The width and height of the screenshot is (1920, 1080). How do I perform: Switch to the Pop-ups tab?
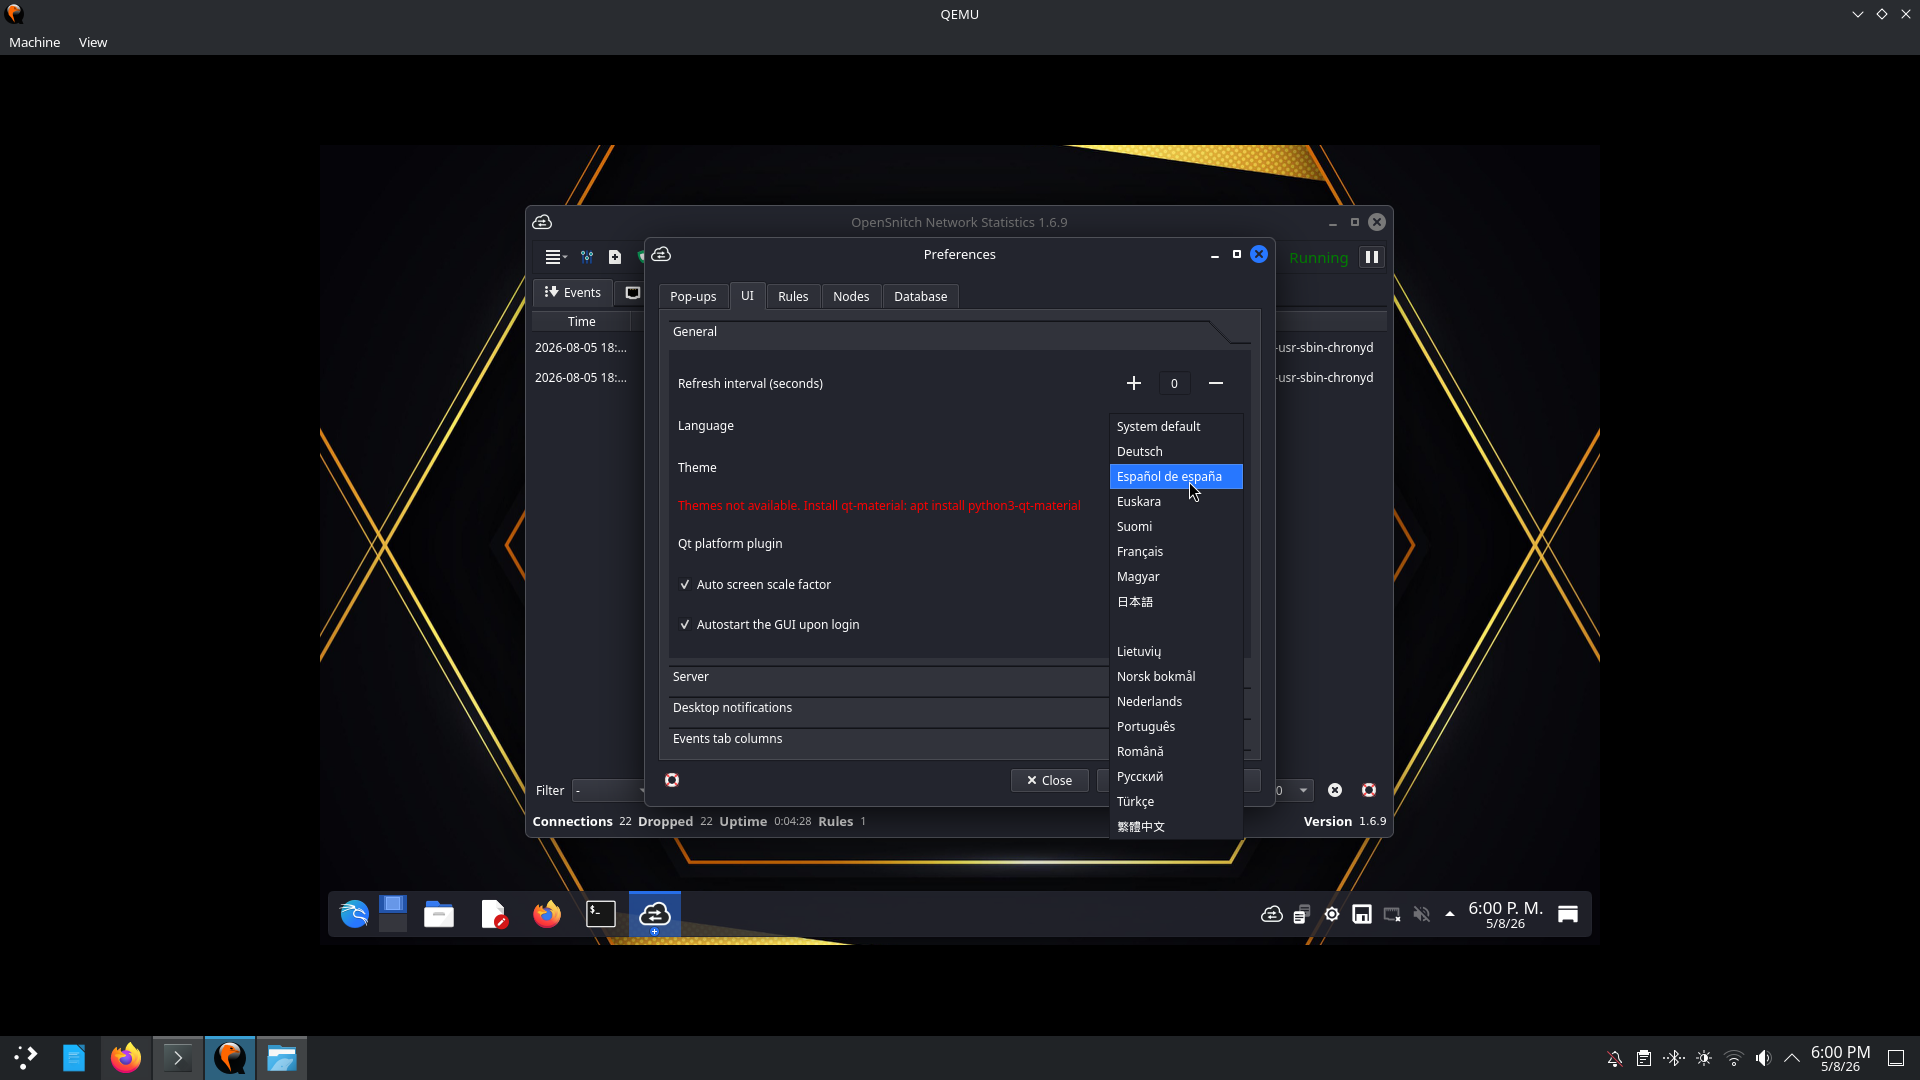693,297
